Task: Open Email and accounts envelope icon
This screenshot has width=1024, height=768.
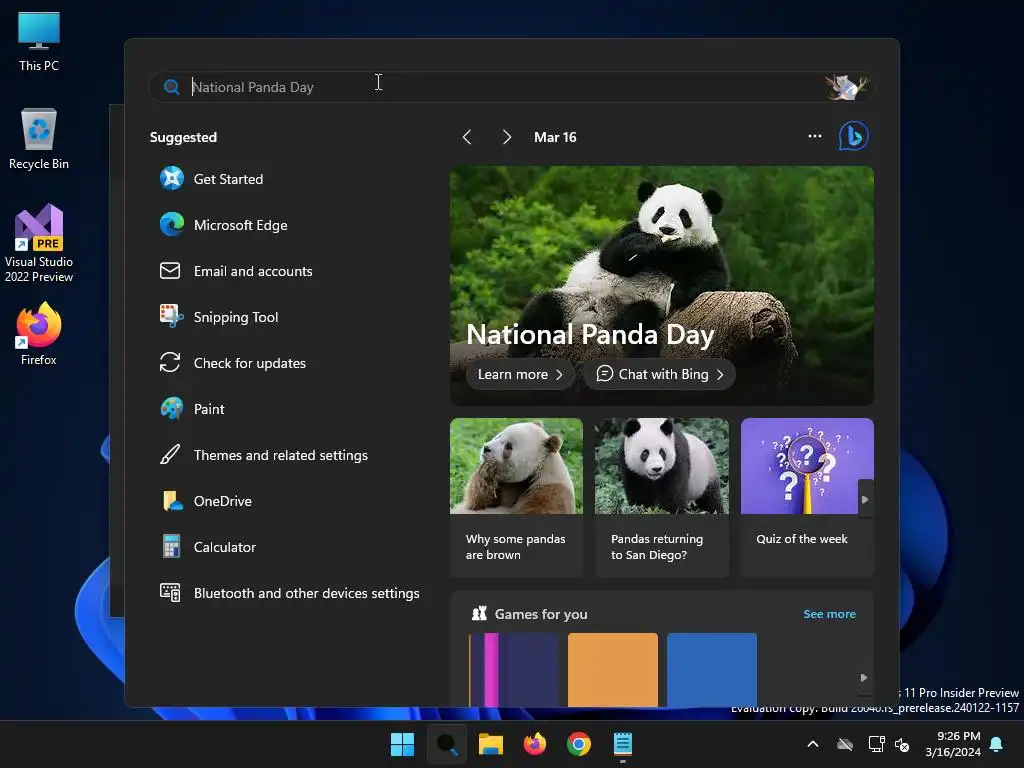Action: point(170,270)
